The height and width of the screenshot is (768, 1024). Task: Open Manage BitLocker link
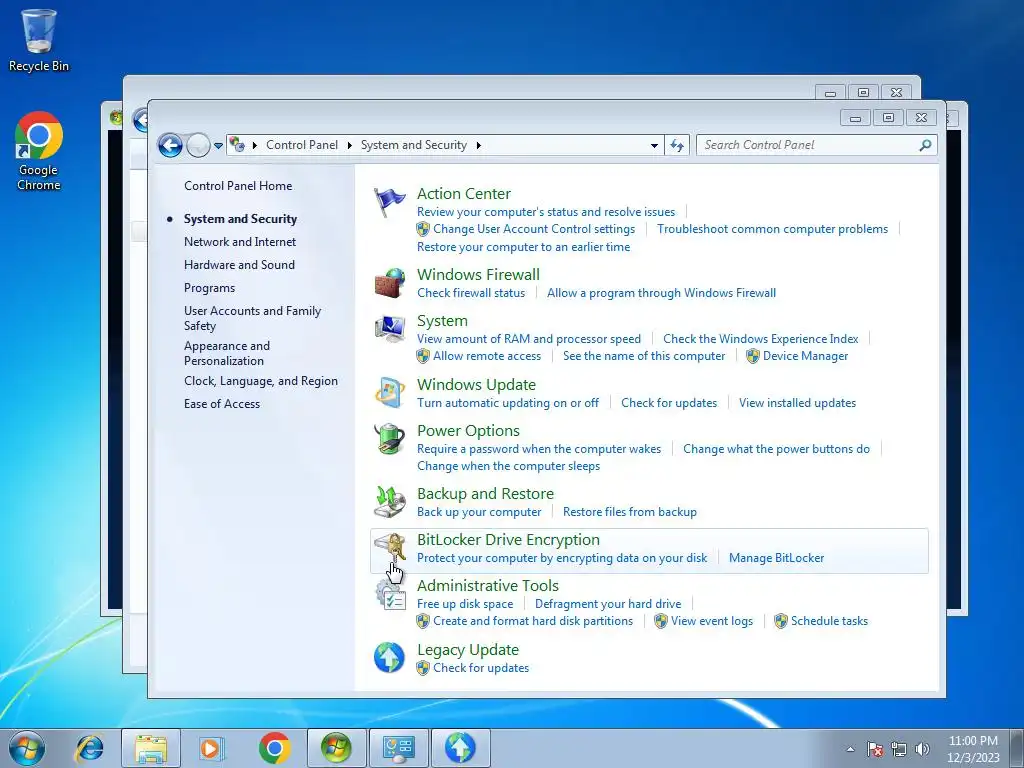pyautogui.click(x=776, y=558)
